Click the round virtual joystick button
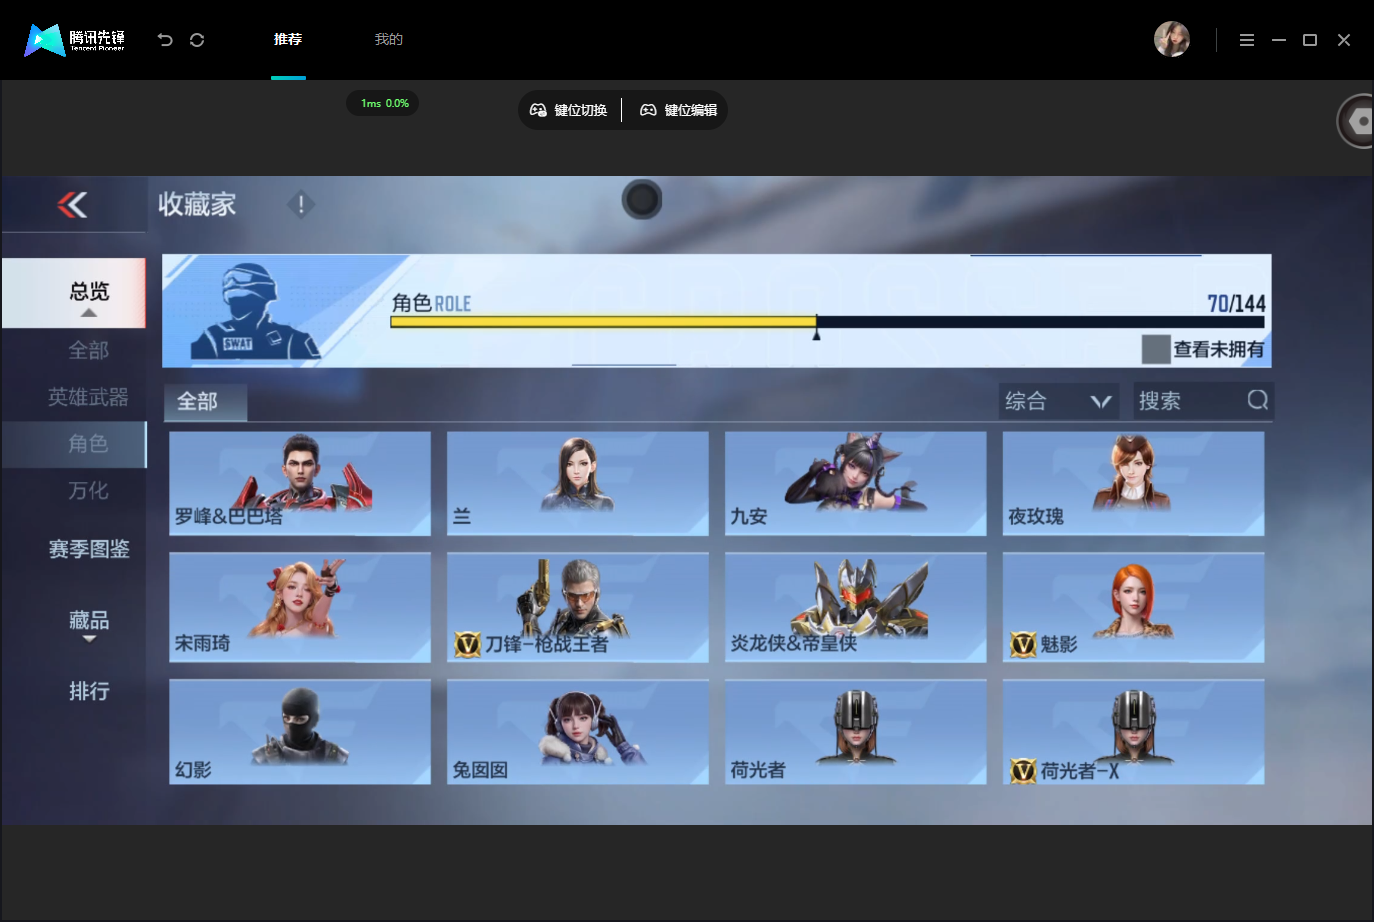1374x922 pixels. coord(642,200)
